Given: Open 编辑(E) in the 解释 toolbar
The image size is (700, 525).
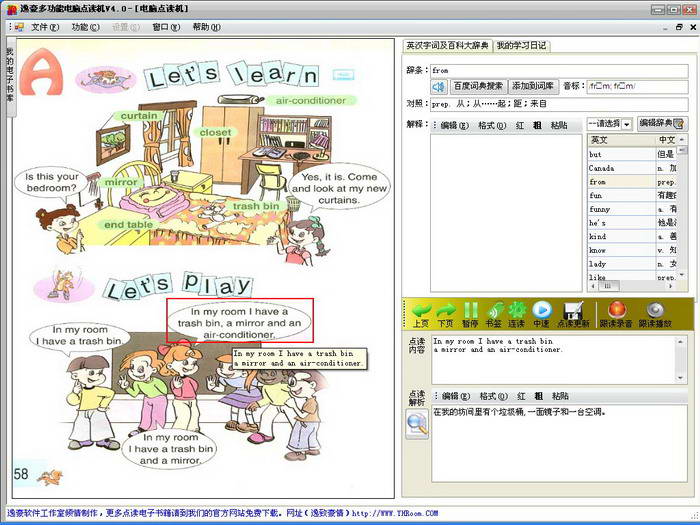Looking at the screenshot, I should point(454,125).
